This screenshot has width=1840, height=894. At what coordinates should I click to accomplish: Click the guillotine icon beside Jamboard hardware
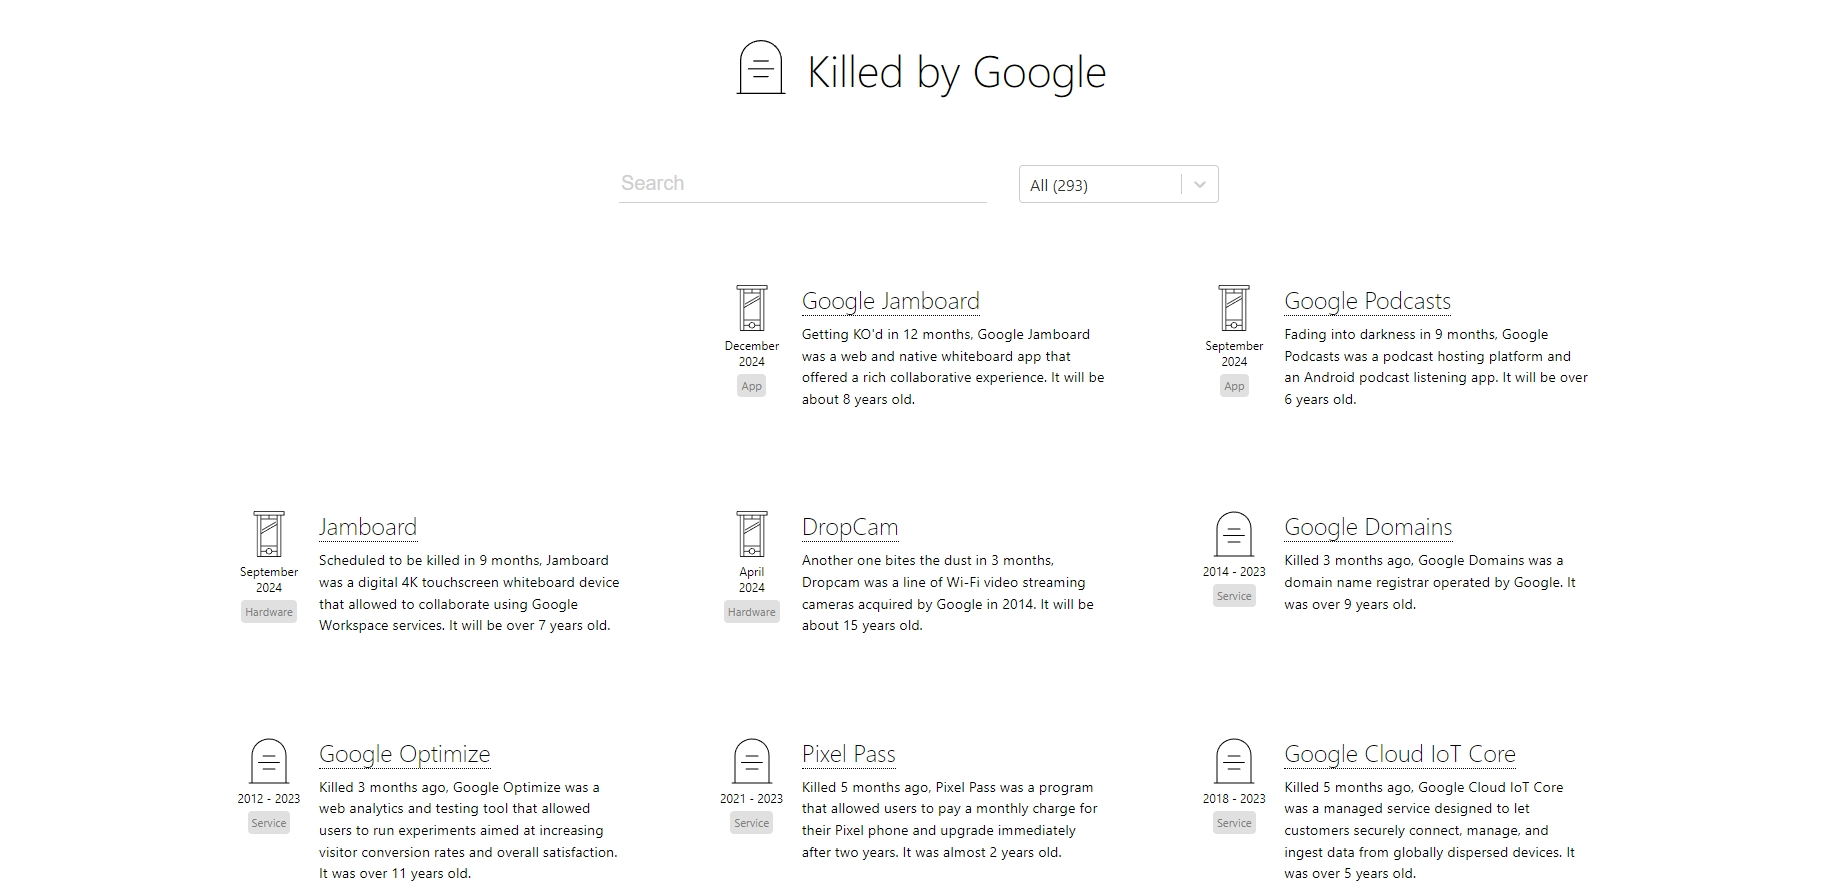269,534
